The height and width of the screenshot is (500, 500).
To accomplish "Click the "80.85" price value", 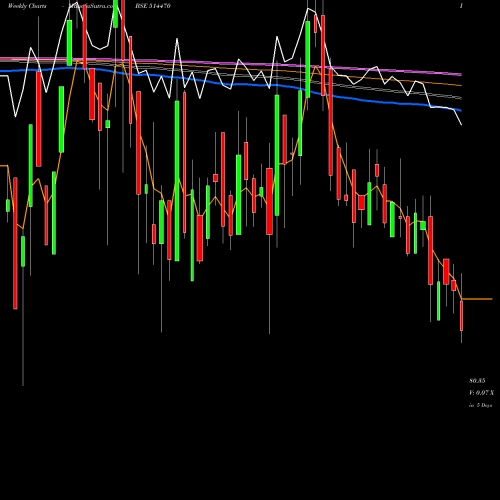I will 477,381.
